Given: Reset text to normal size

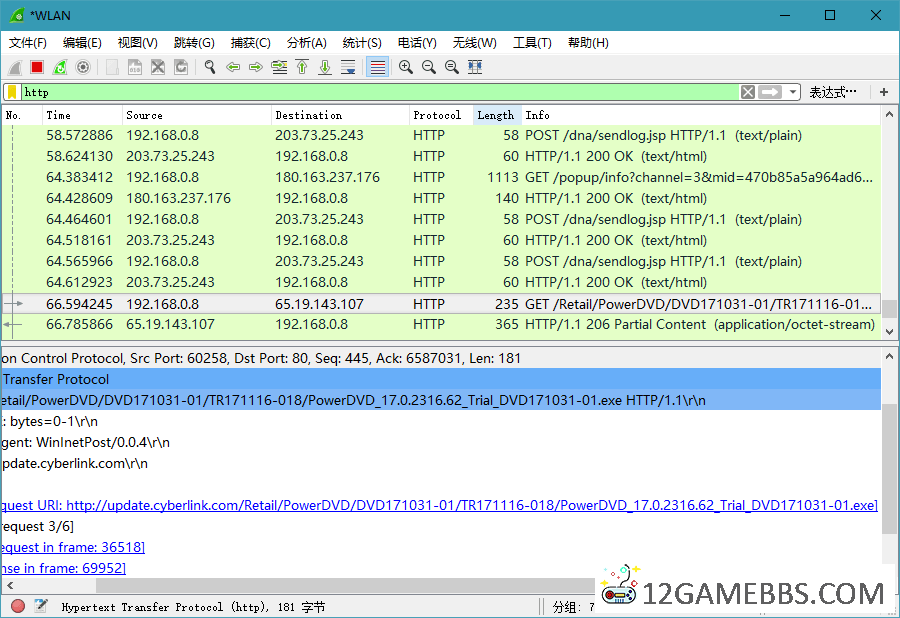Looking at the screenshot, I should coord(452,68).
